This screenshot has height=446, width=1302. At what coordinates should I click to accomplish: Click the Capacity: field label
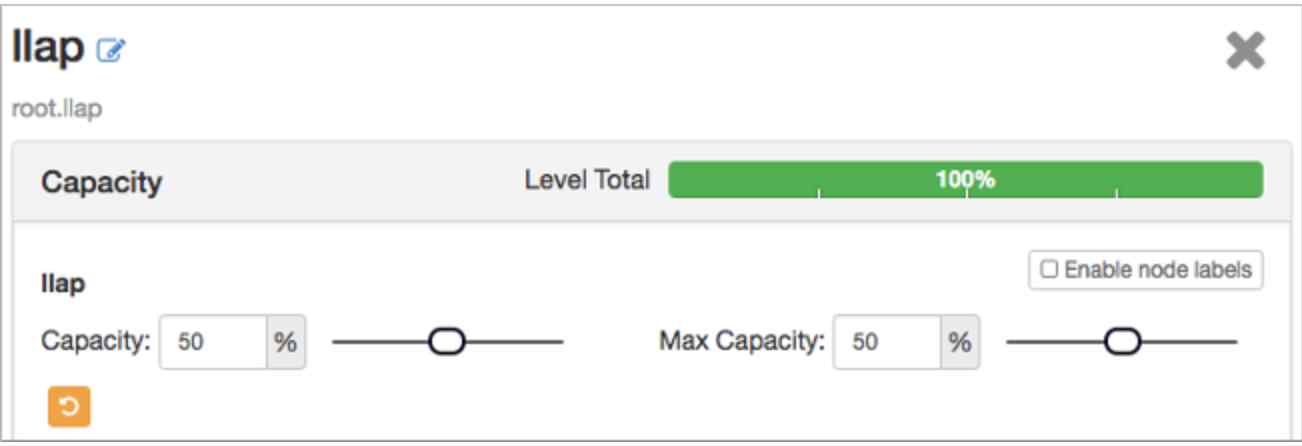[95, 342]
